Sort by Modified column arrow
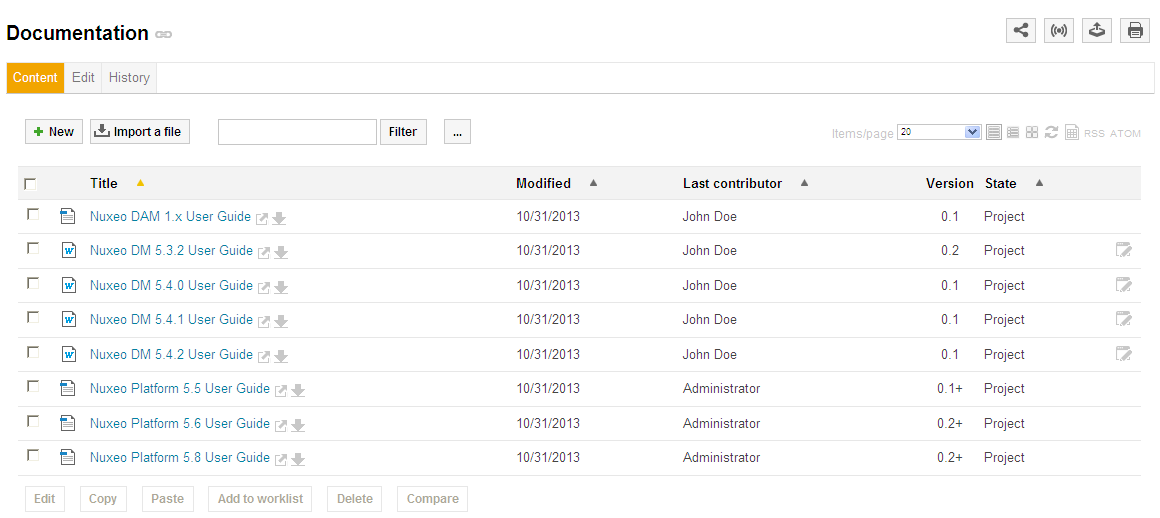Viewport: 1160px width, 518px height. pyautogui.click(x=593, y=182)
